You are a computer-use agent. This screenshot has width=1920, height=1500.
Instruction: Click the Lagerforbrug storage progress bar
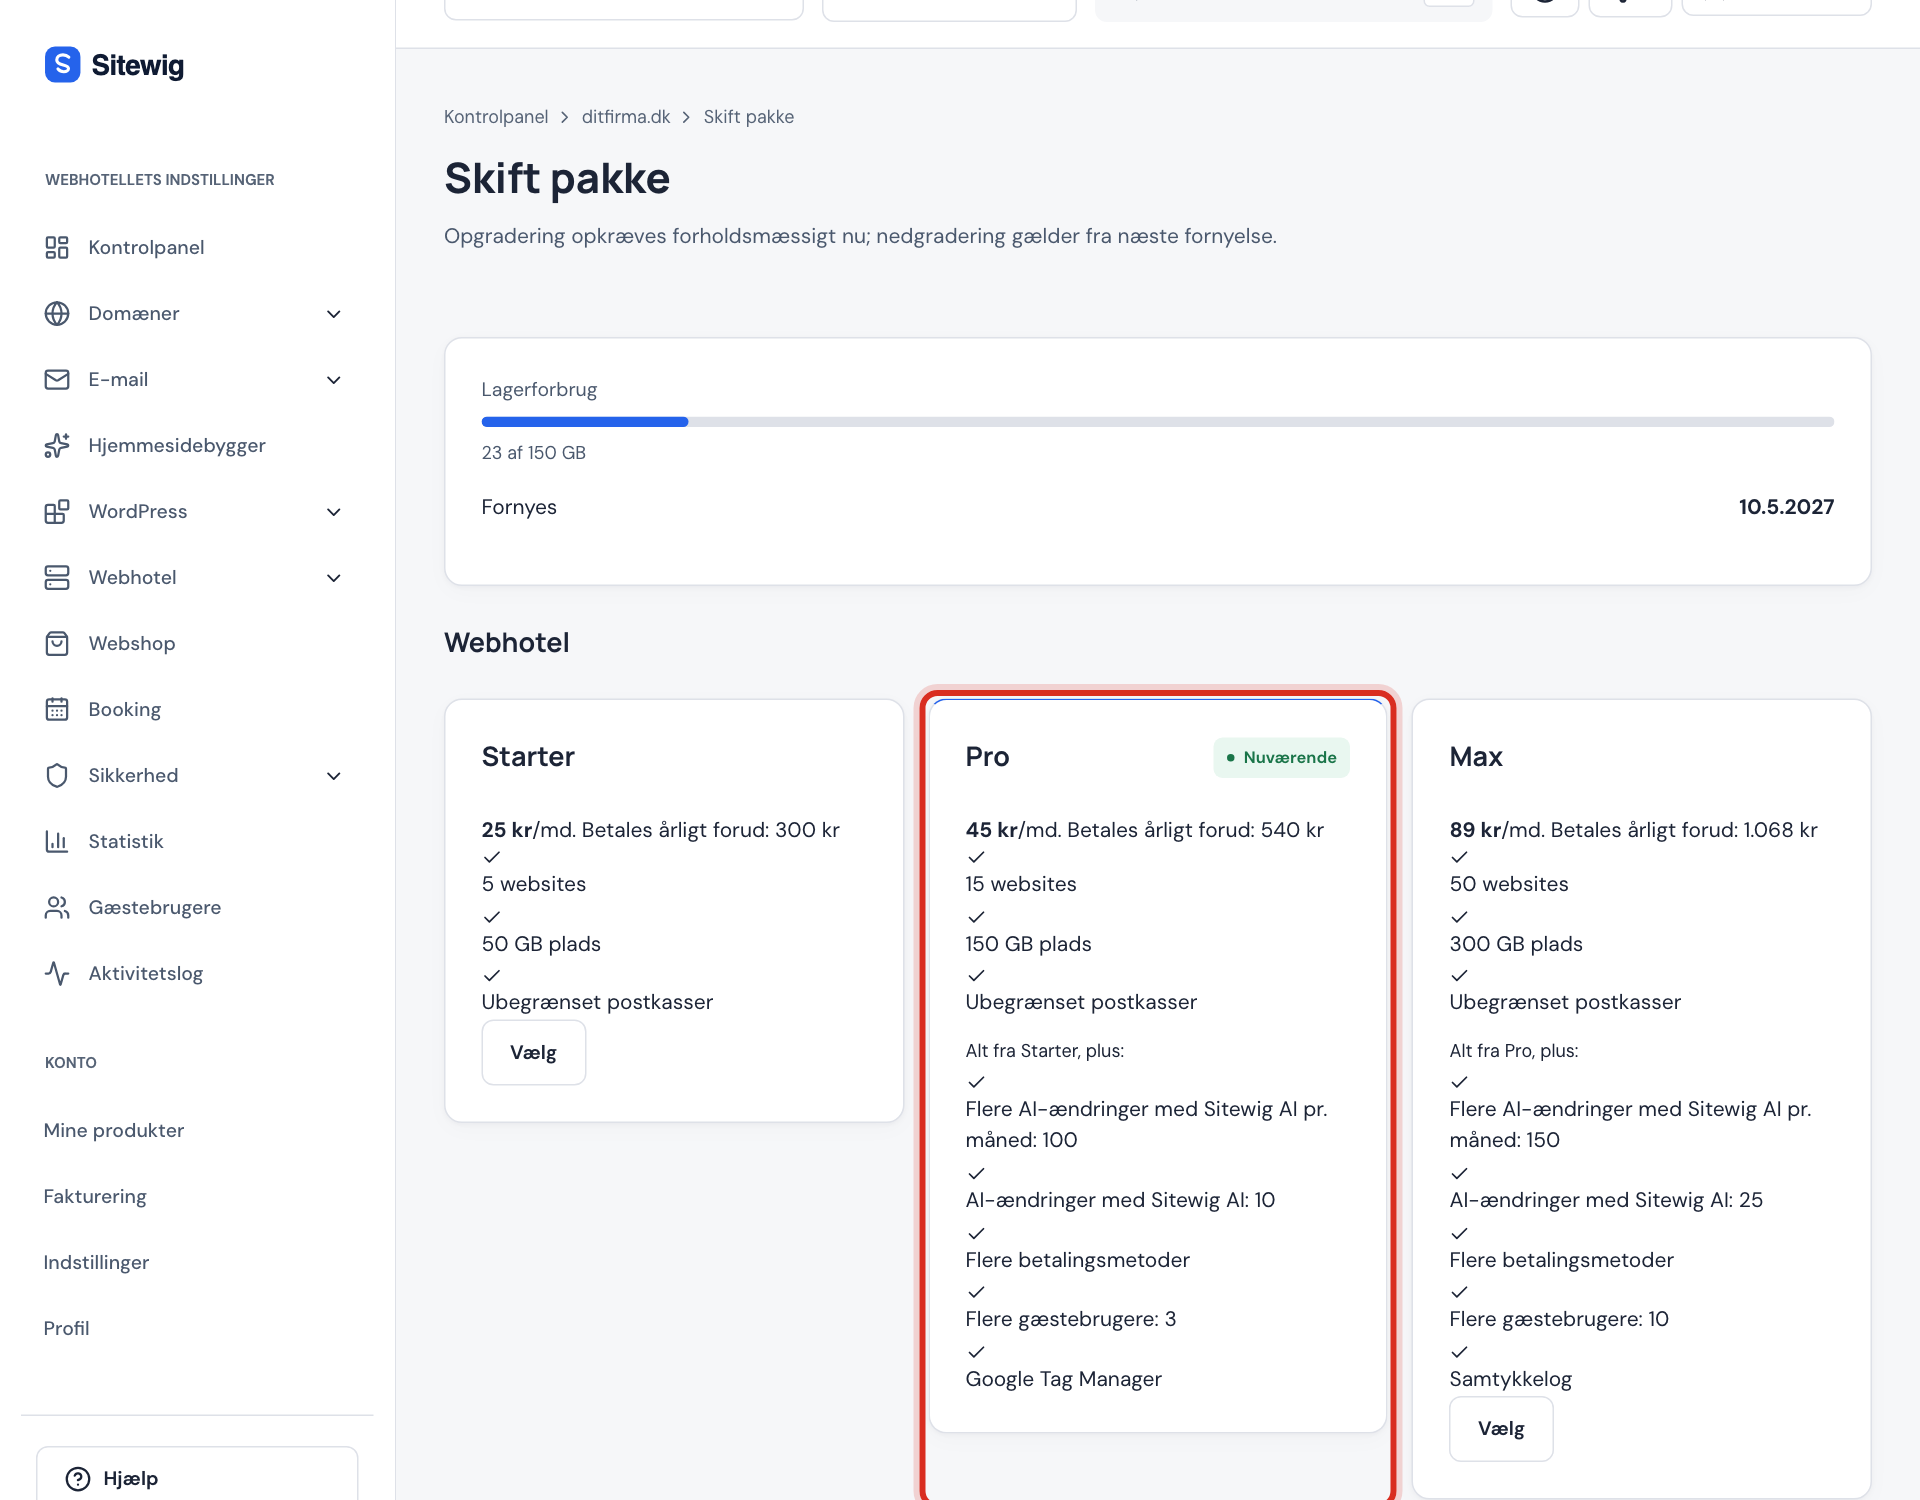coord(1157,422)
